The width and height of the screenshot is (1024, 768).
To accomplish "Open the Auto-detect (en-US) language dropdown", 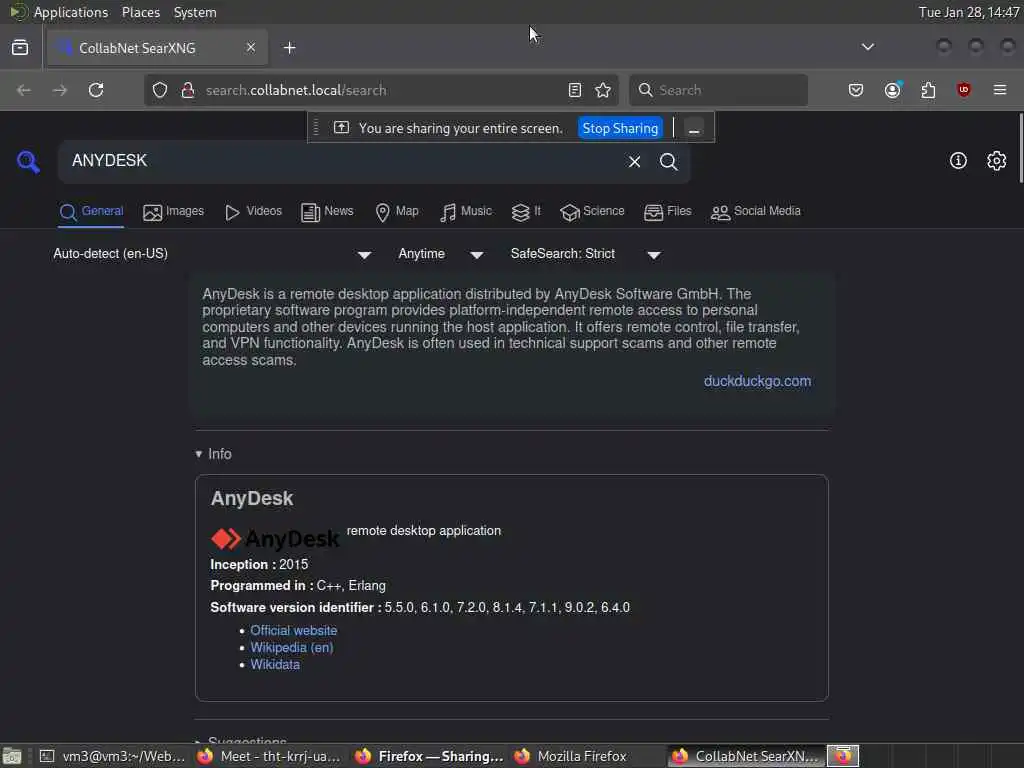I will [212, 254].
